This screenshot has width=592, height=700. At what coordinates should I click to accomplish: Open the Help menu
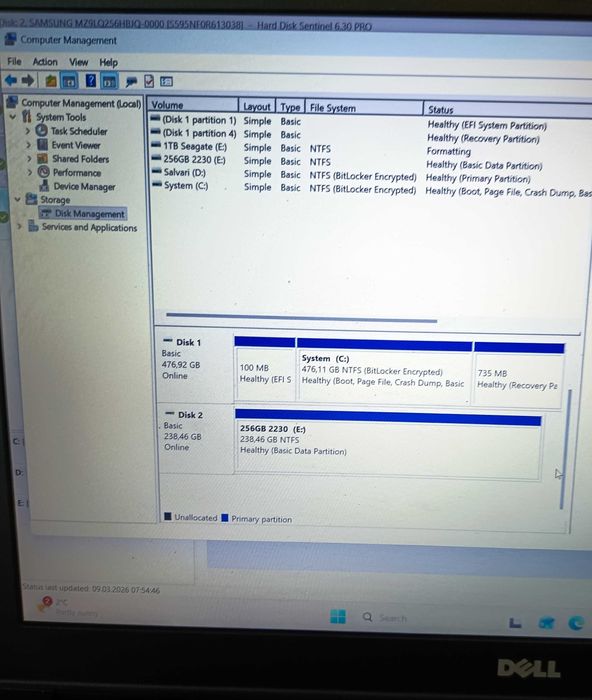coord(108,62)
